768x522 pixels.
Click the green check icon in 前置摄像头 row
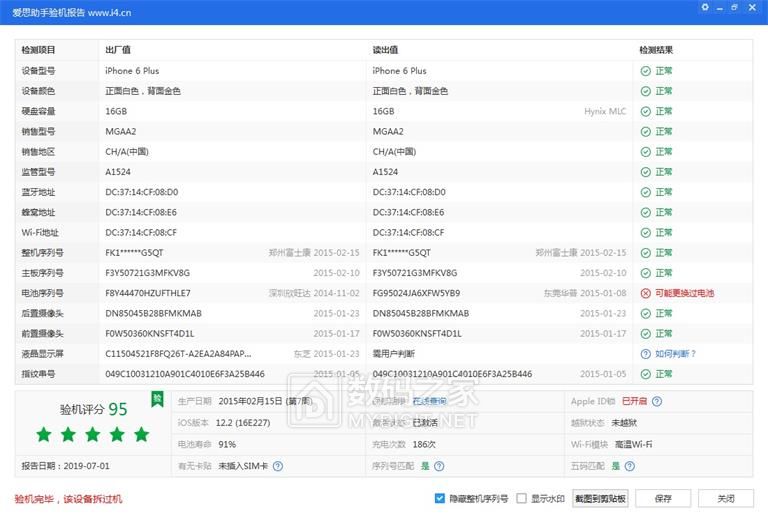point(646,333)
